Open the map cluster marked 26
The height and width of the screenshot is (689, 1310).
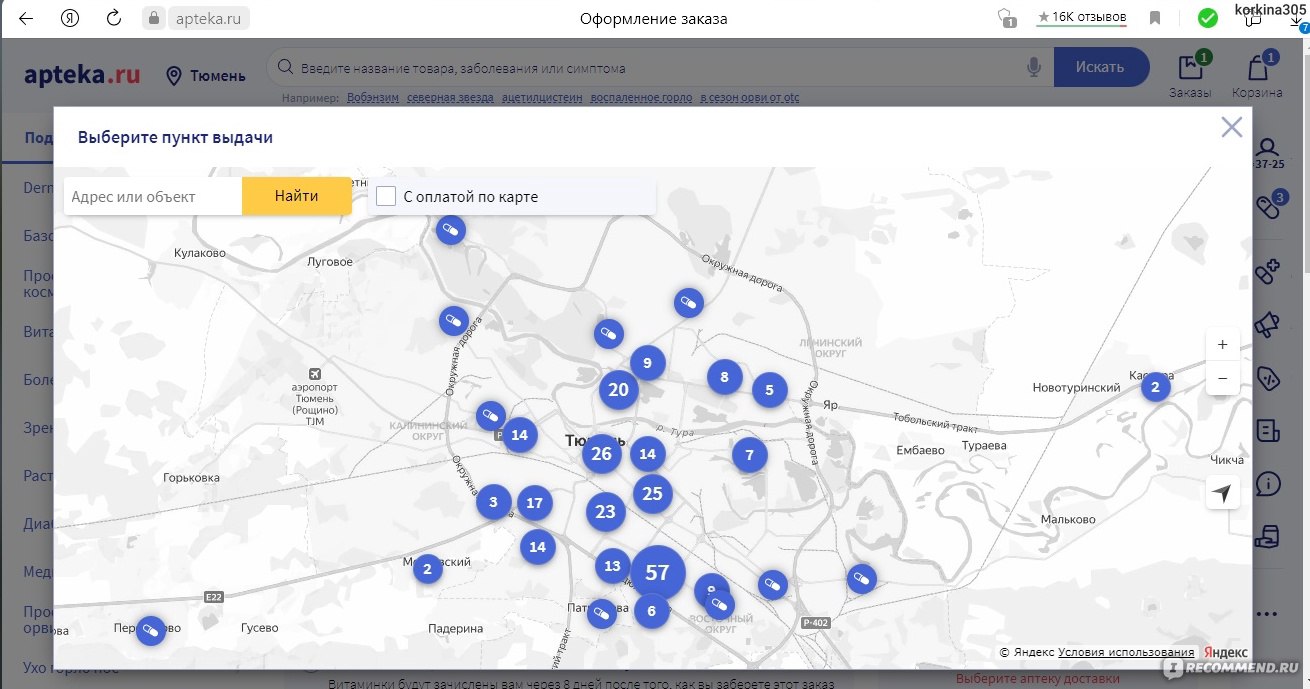click(x=601, y=454)
